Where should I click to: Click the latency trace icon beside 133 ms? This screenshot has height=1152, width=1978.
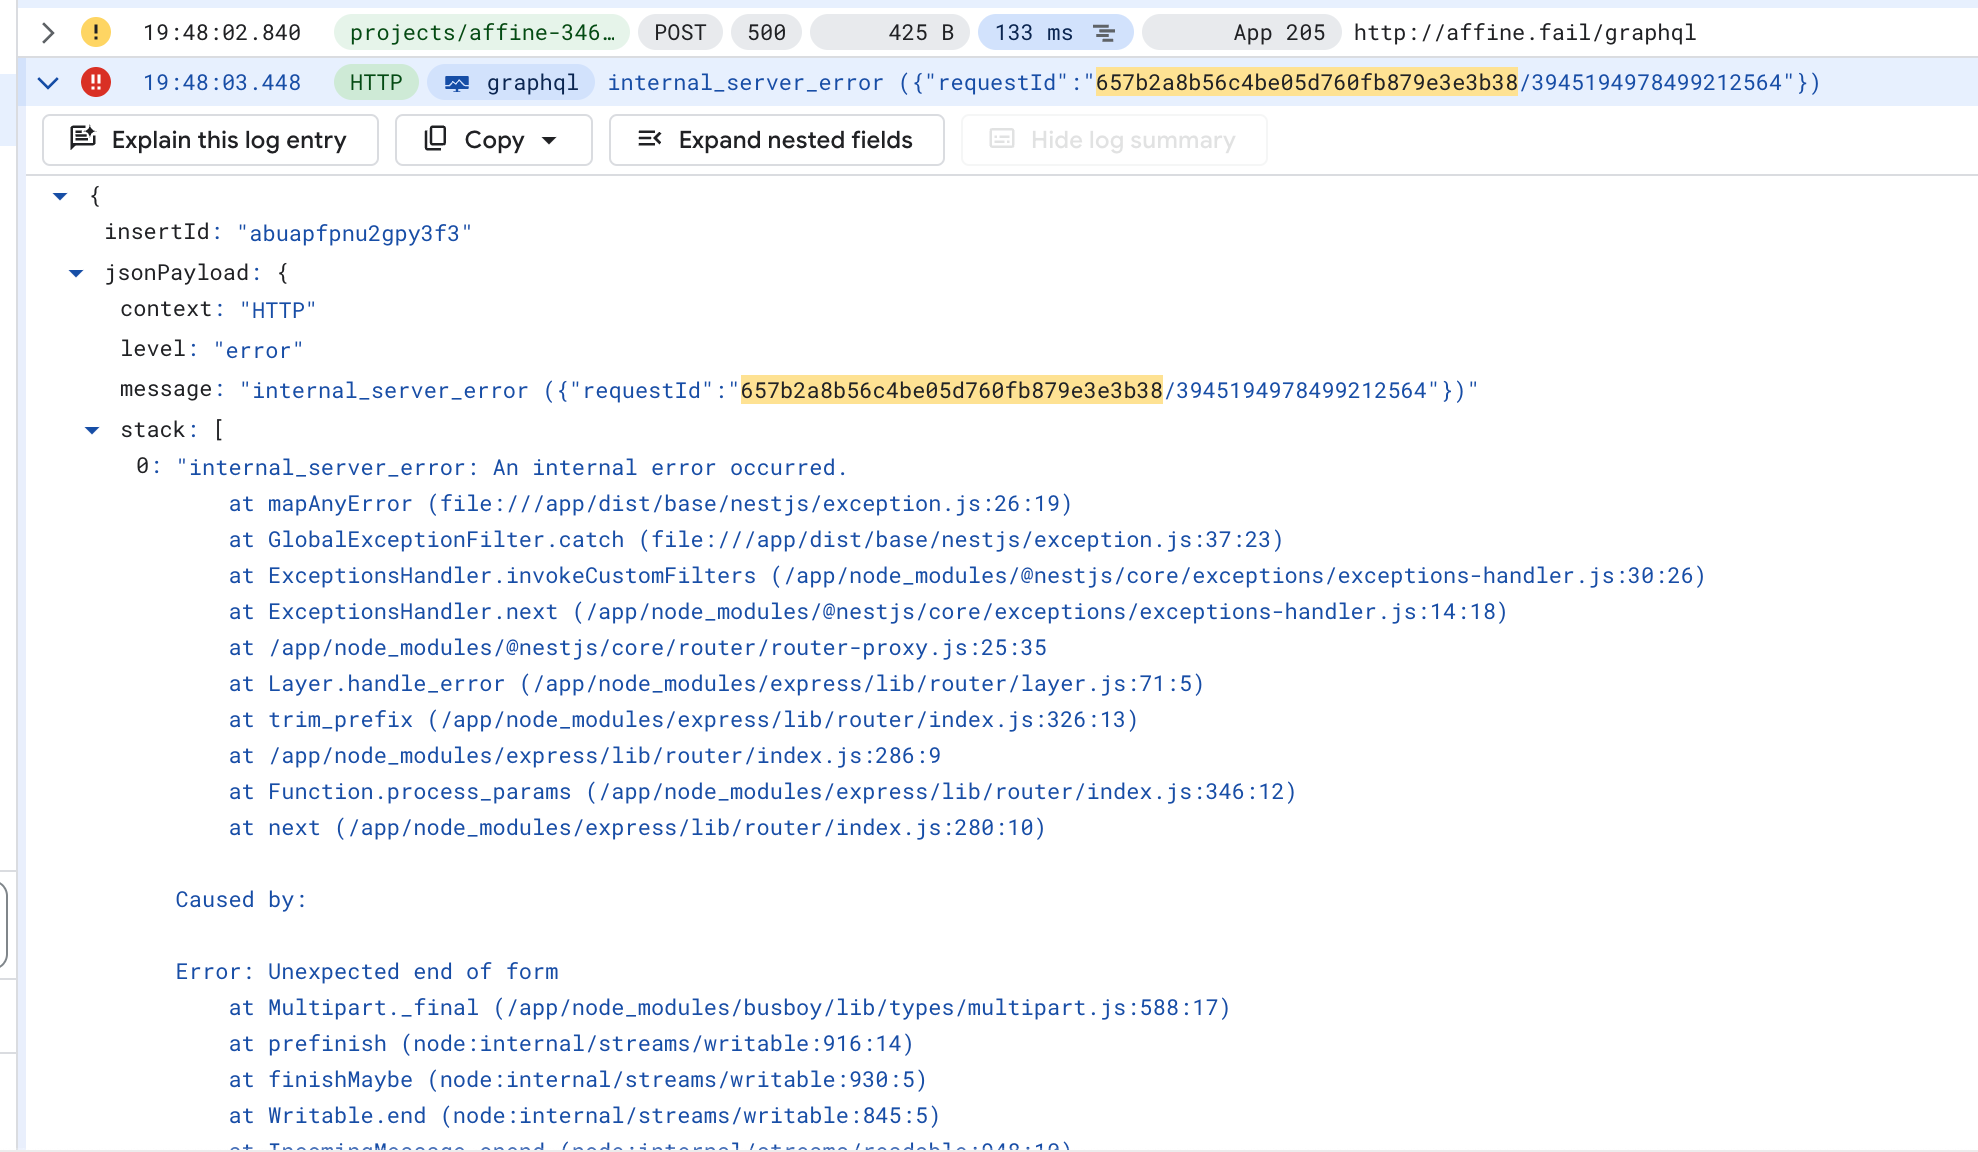[1104, 33]
